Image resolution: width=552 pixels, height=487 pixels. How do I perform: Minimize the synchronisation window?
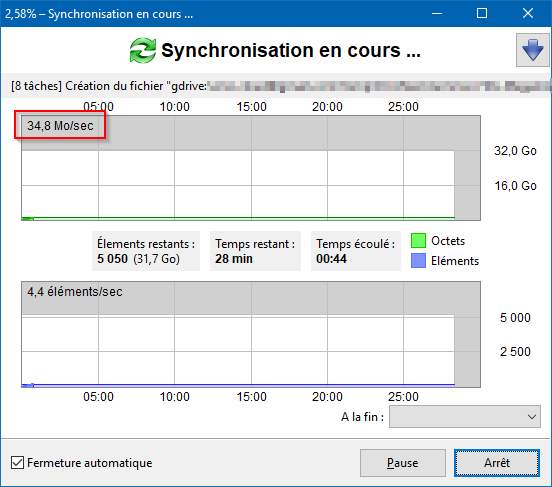[x=437, y=13]
